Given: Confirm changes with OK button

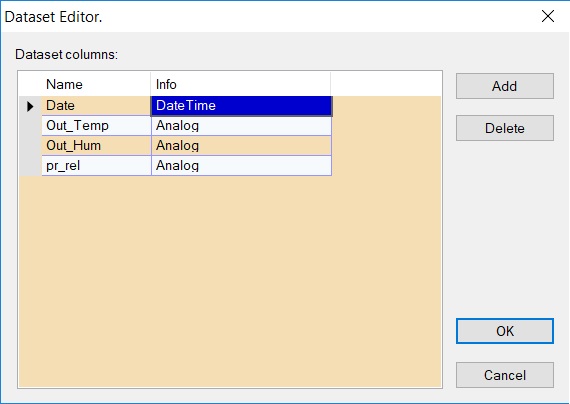Looking at the screenshot, I should (505, 331).
